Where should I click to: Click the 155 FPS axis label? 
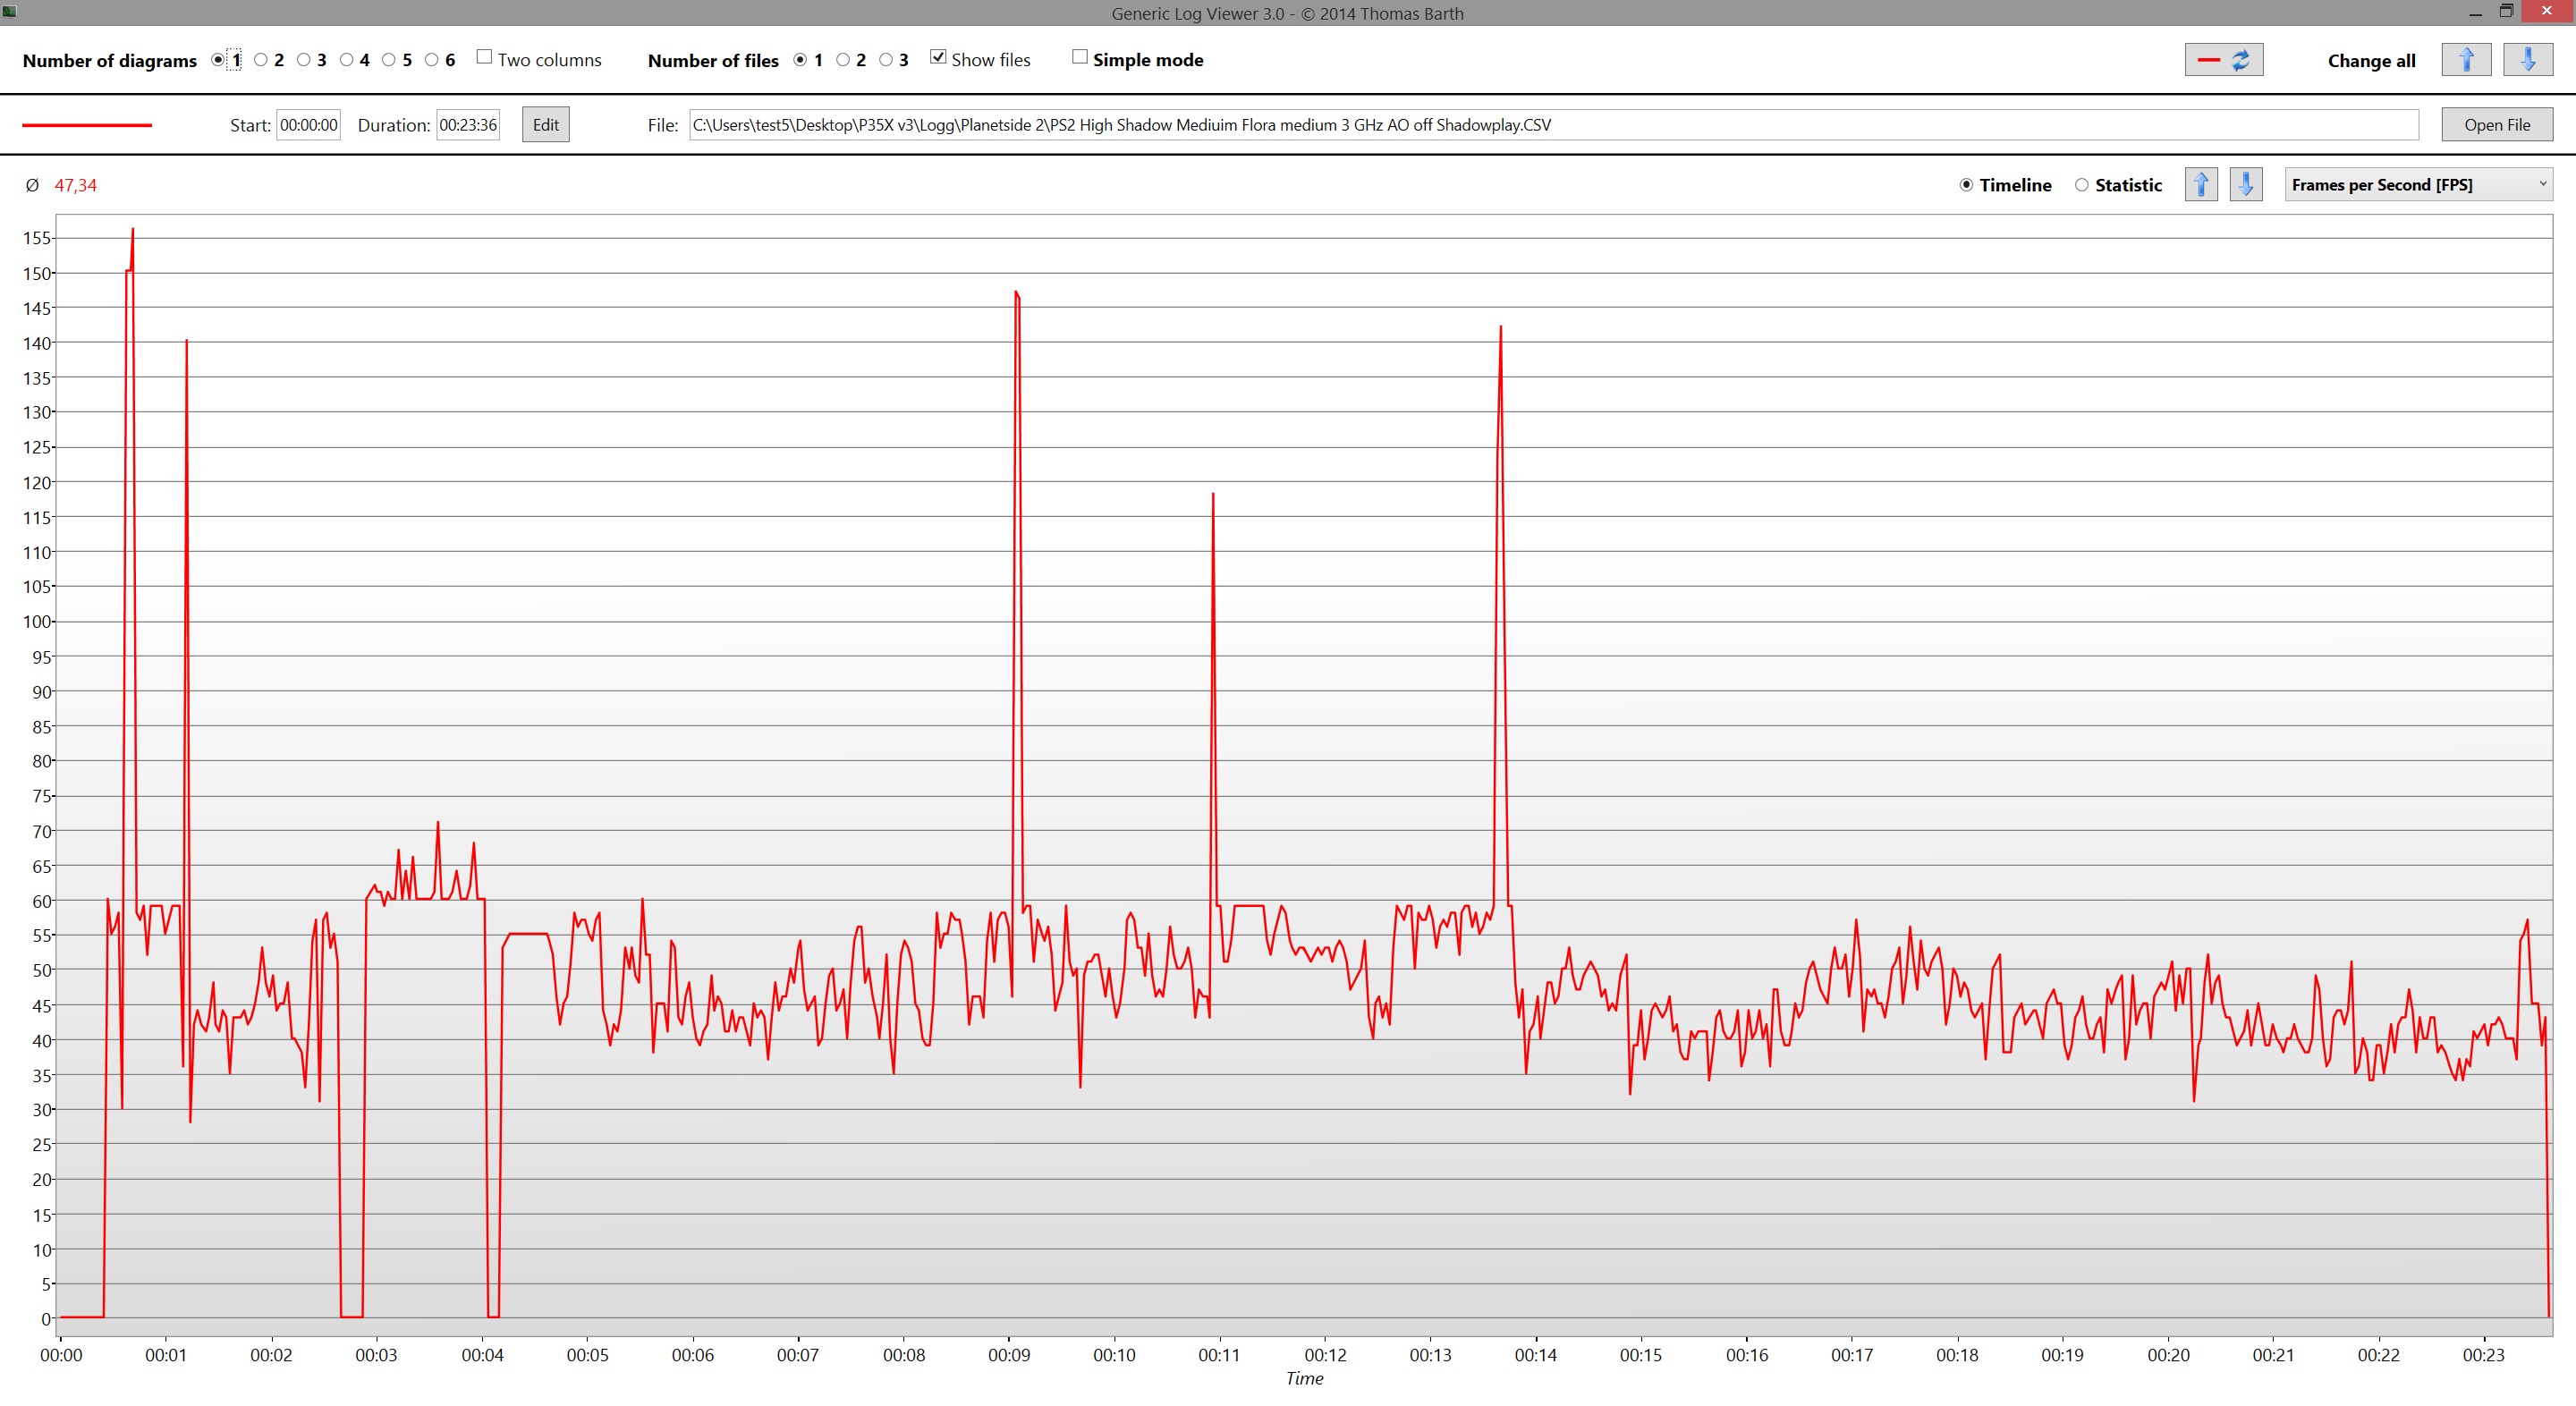[x=36, y=238]
